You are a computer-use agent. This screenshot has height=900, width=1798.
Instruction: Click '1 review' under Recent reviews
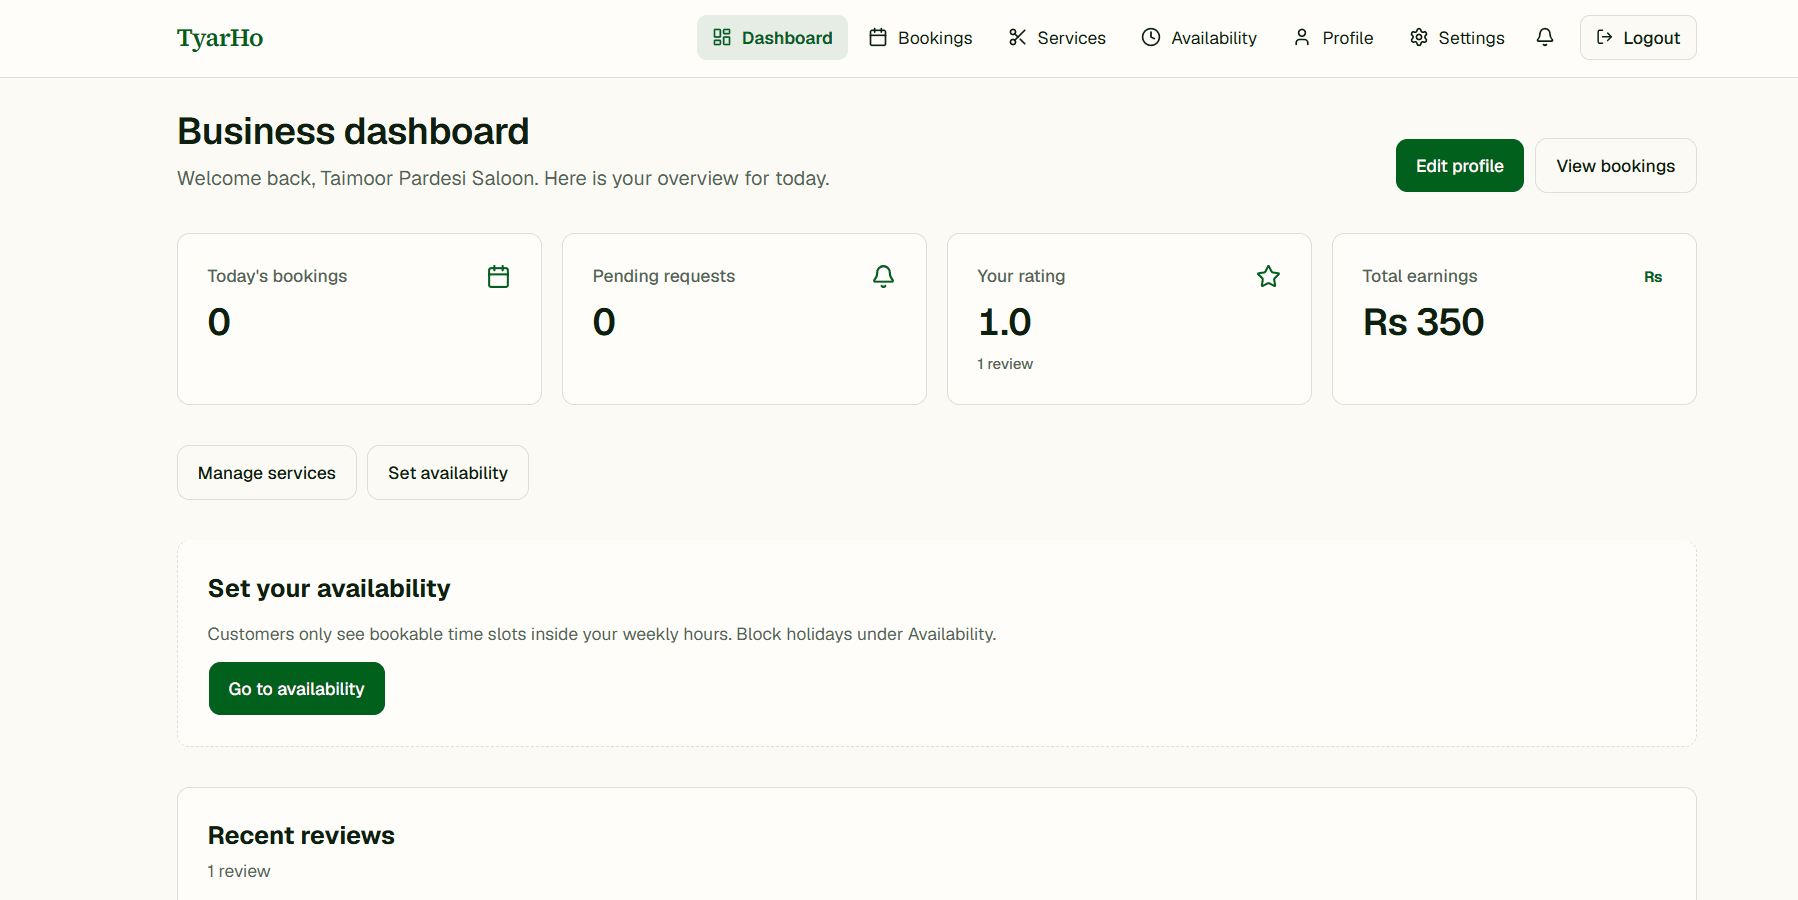point(239,871)
